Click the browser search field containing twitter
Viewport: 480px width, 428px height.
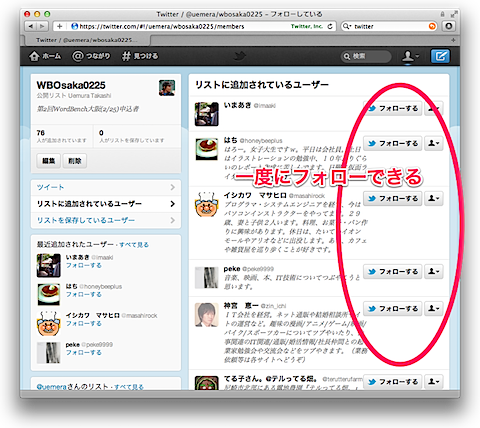[x=389, y=26]
